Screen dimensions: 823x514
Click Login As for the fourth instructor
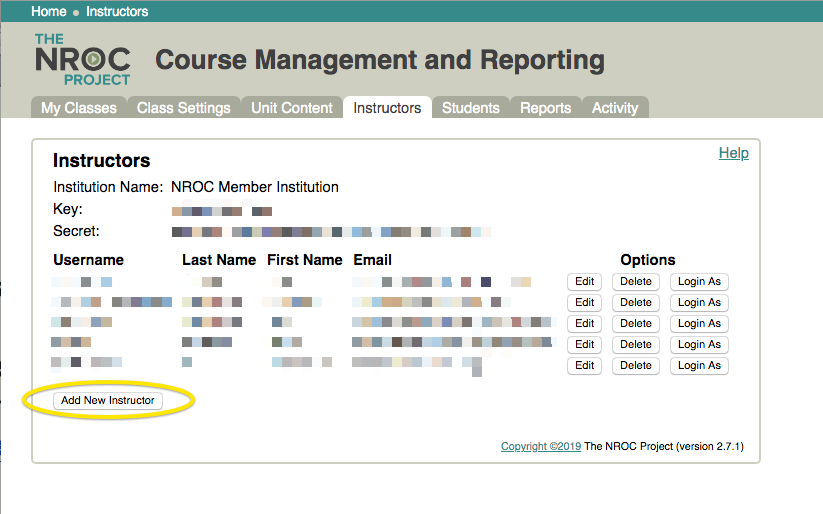pos(699,344)
